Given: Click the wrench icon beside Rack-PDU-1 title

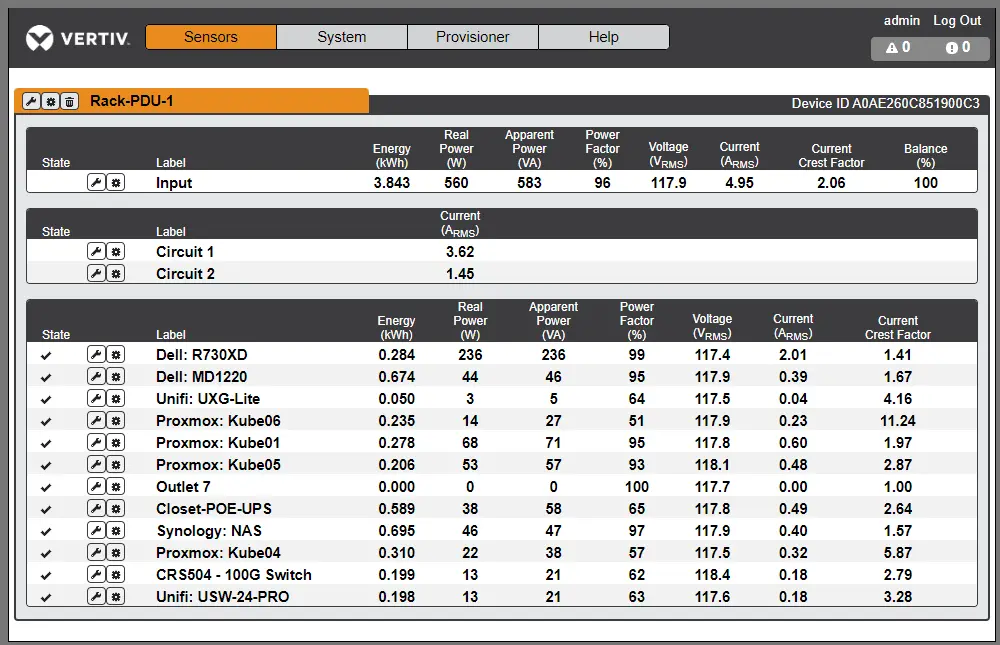Looking at the screenshot, I should (x=31, y=101).
